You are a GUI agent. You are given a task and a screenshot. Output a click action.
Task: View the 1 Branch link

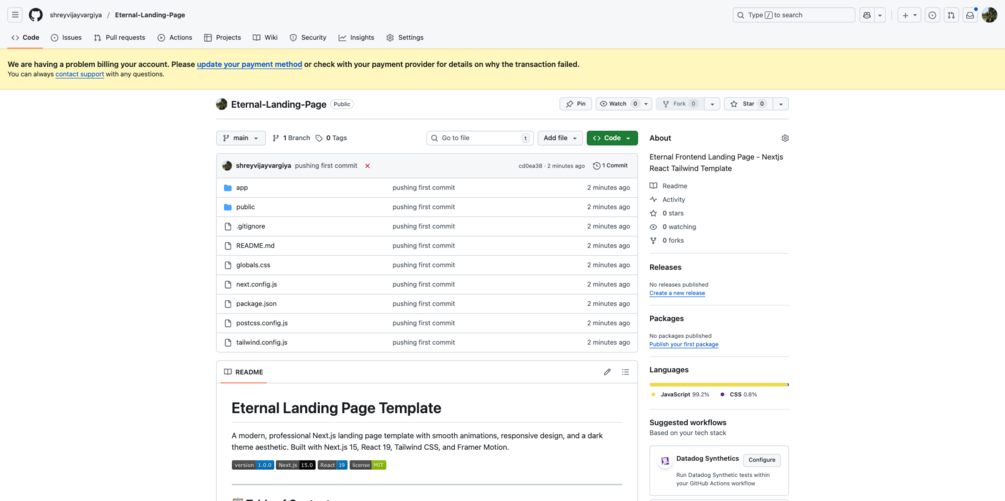(x=291, y=138)
